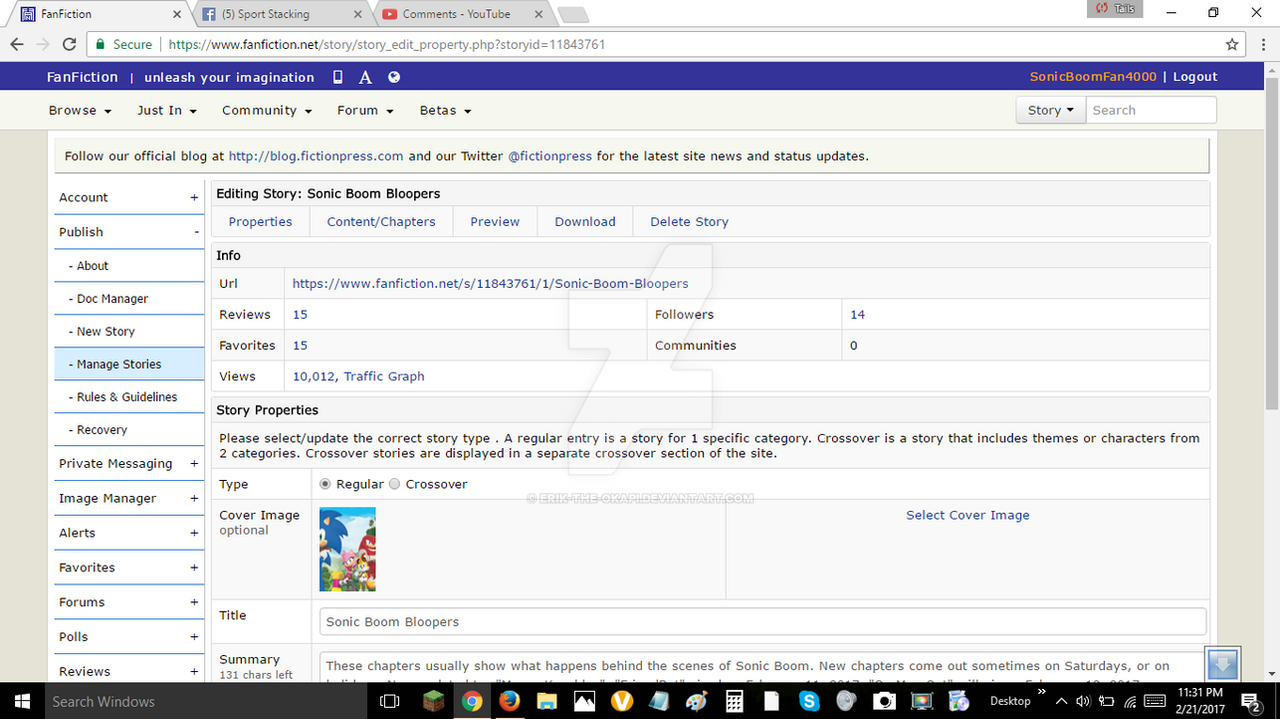This screenshot has width=1280, height=719.
Task: Click the site Search box
Action: click(1151, 110)
